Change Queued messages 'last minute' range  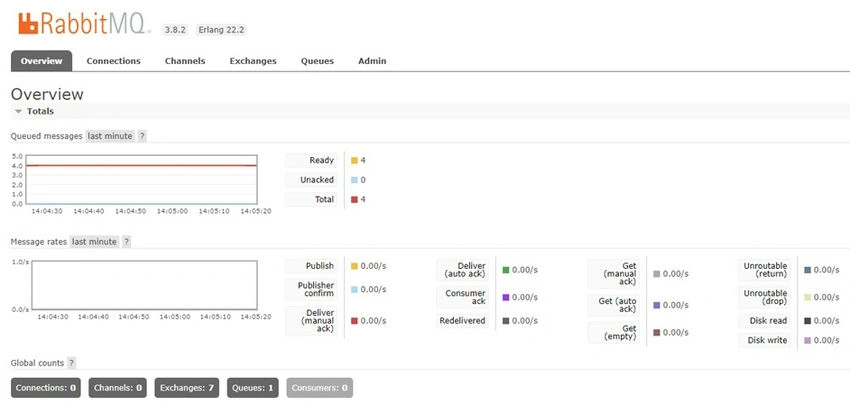point(110,136)
